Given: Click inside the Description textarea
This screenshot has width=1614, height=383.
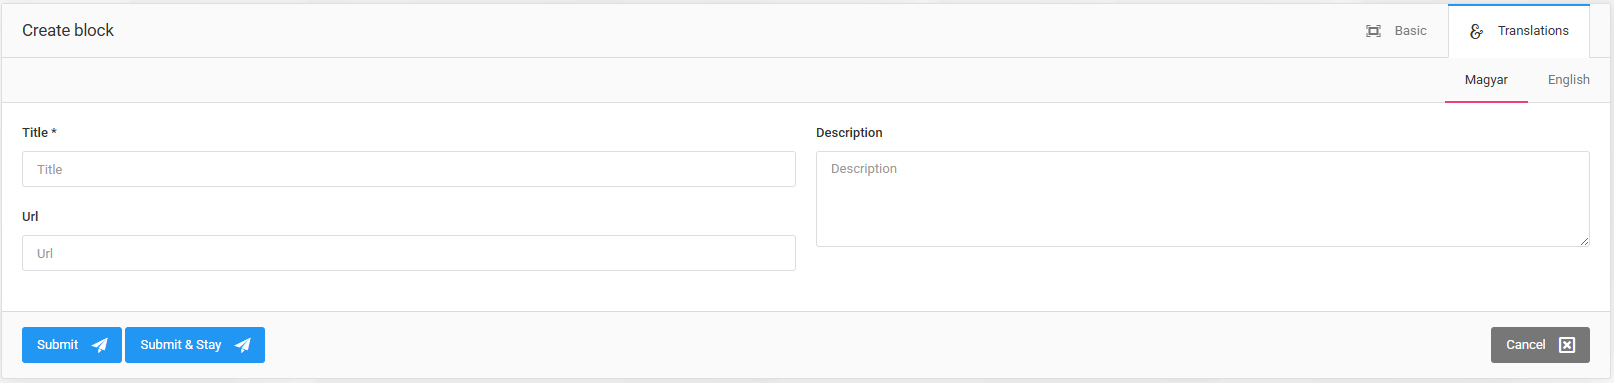Looking at the screenshot, I should pos(1203,199).
